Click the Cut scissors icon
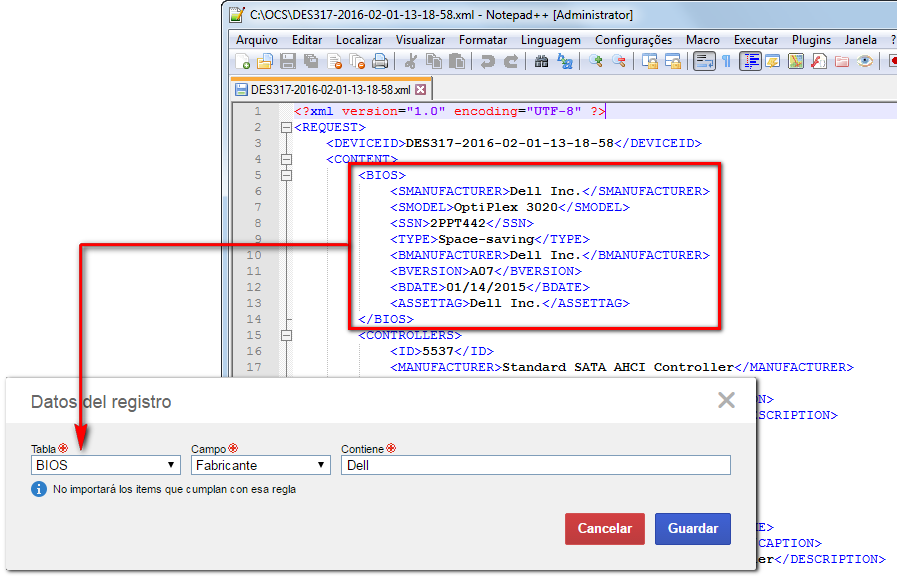 pos(410,61)
